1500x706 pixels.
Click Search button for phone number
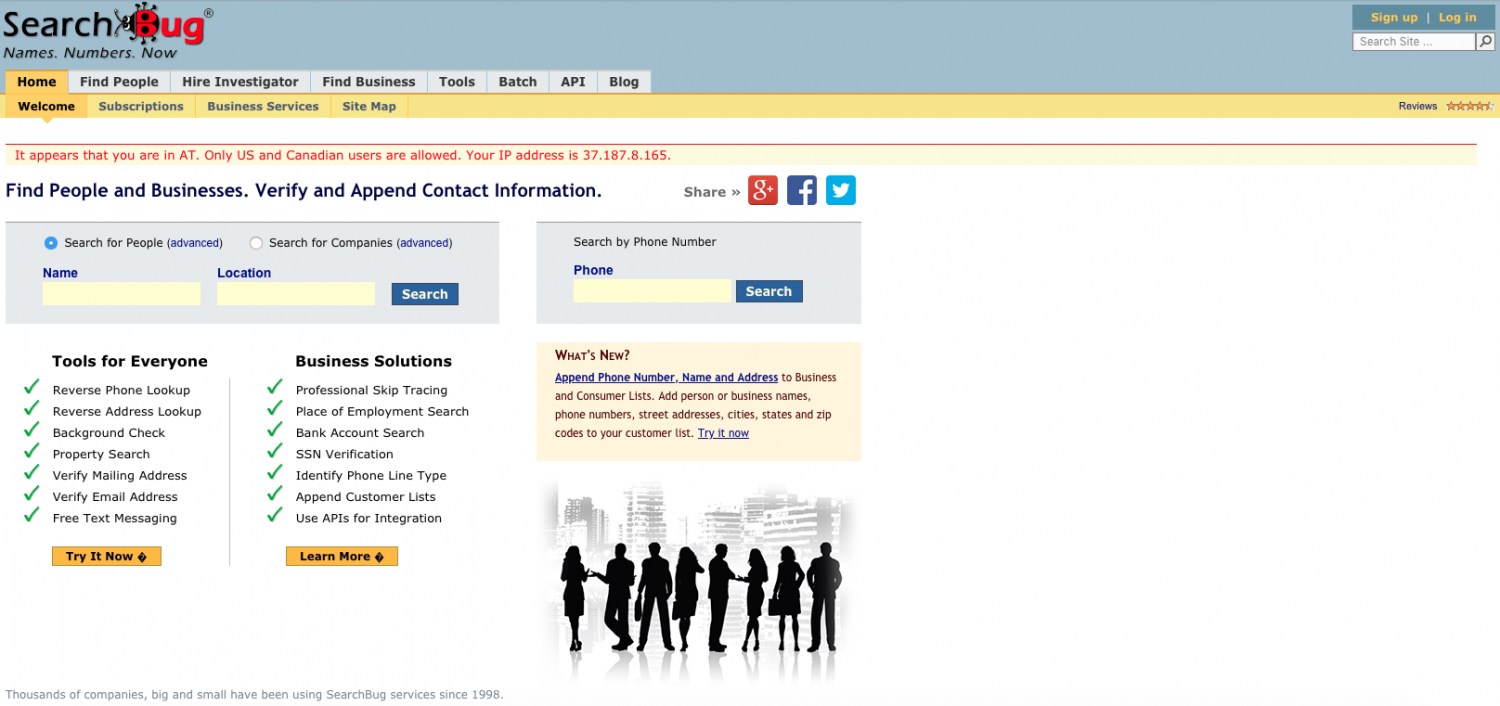[x=769, y=291]
